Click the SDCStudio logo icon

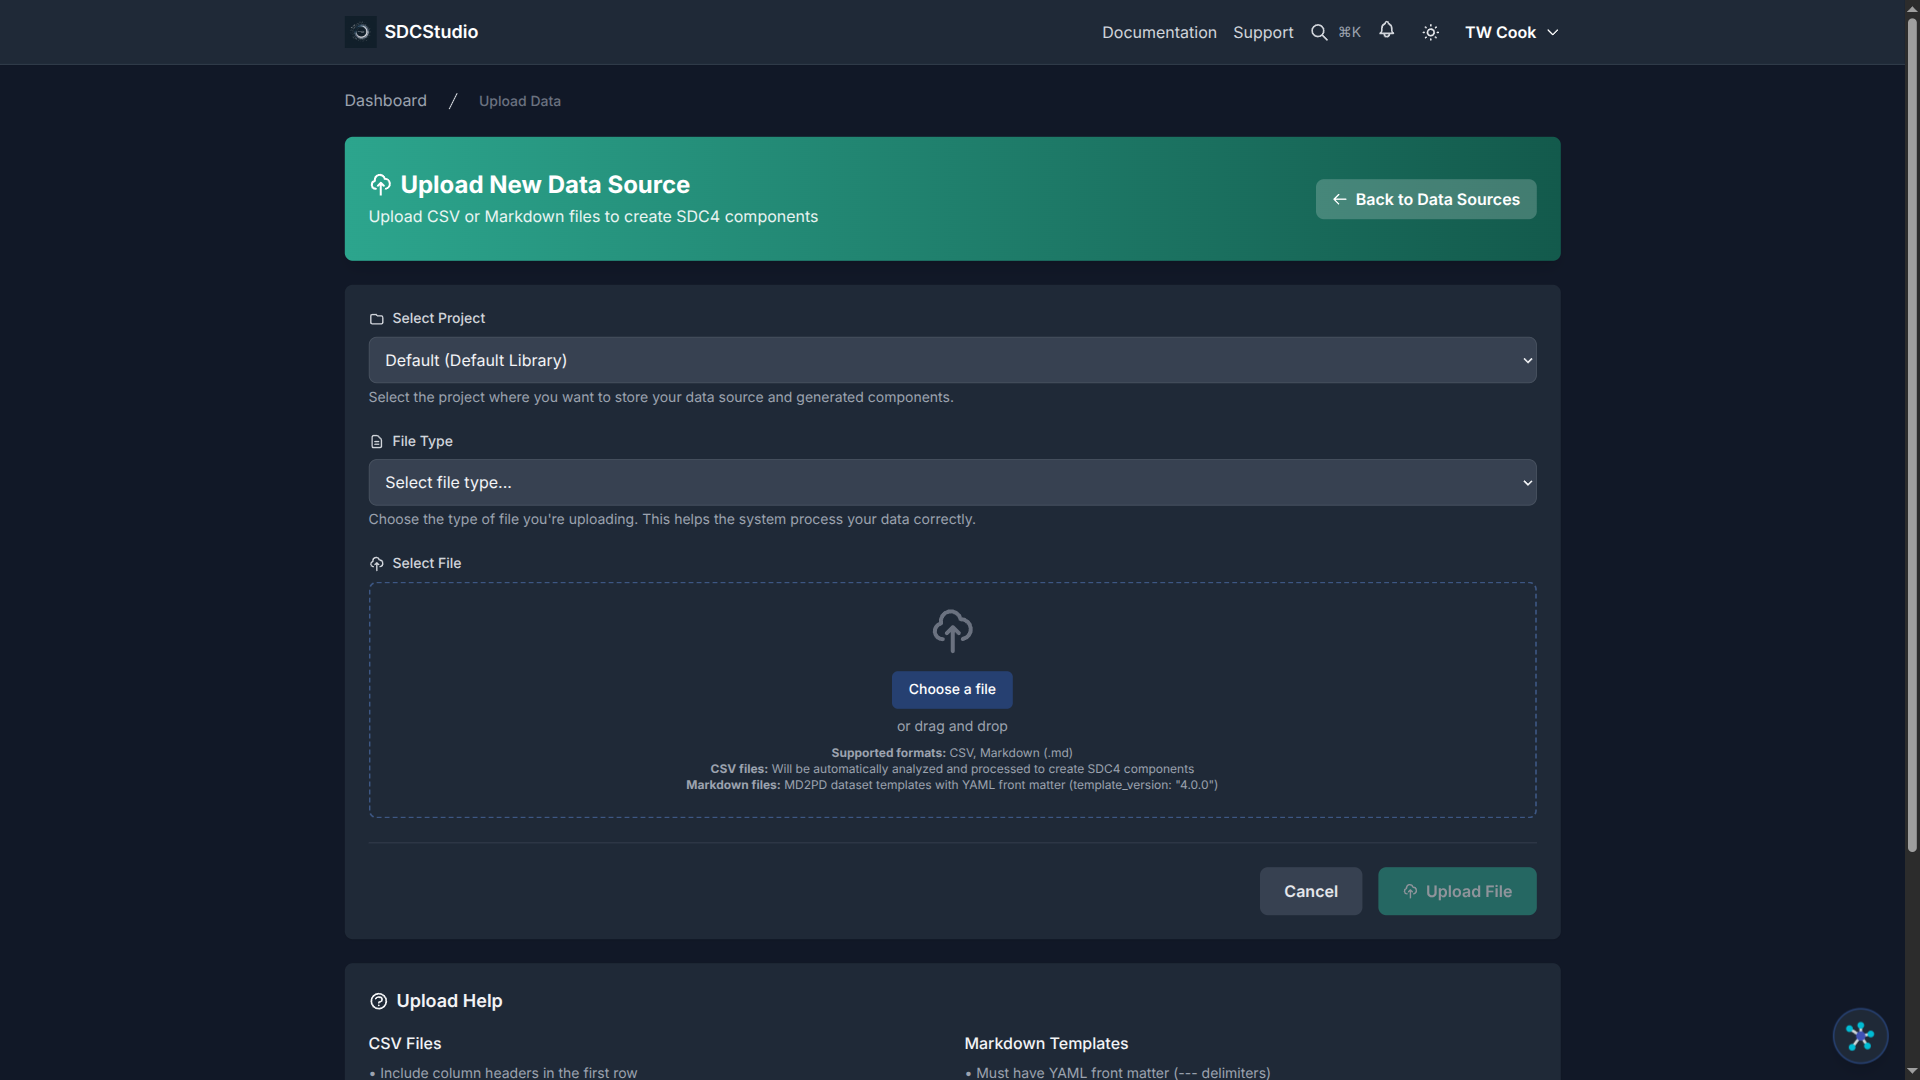359,31
